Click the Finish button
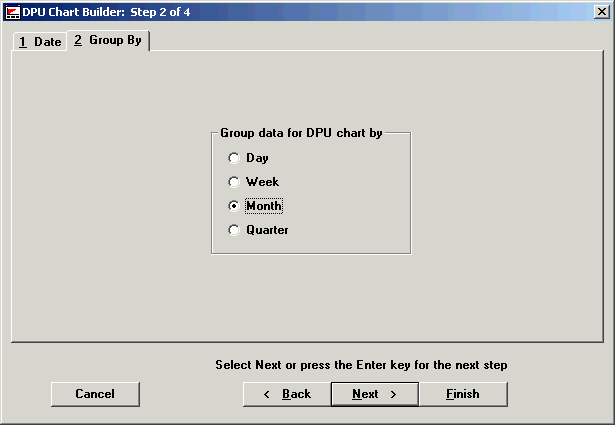The height and width of the screenshot is (425, 615). pos(462,394)
